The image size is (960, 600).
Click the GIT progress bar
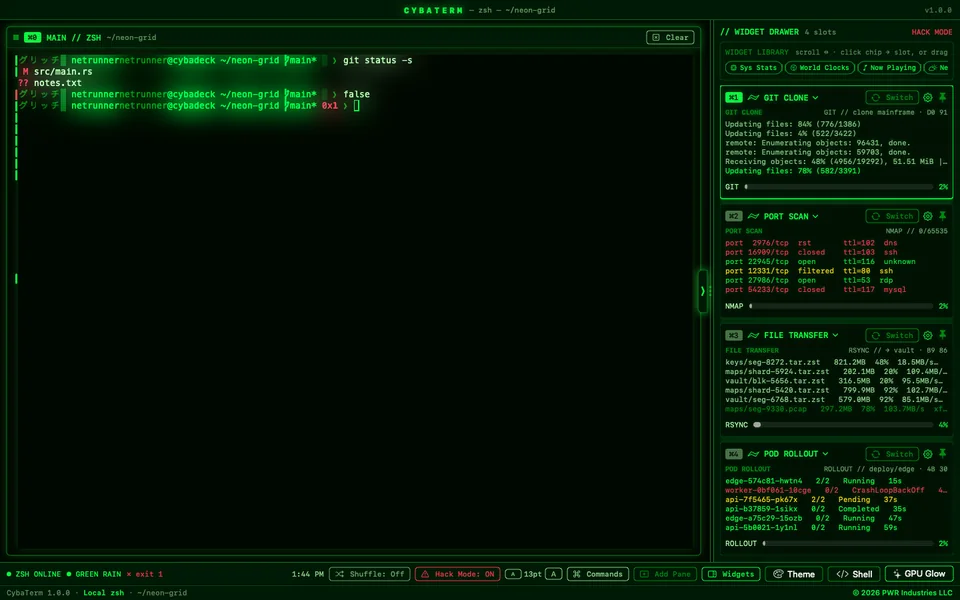click(839, 187)
